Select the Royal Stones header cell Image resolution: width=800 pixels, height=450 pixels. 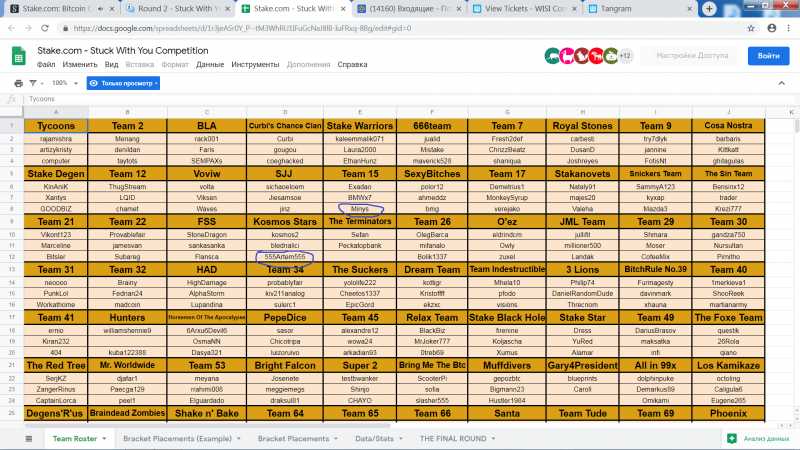point(582,126)
